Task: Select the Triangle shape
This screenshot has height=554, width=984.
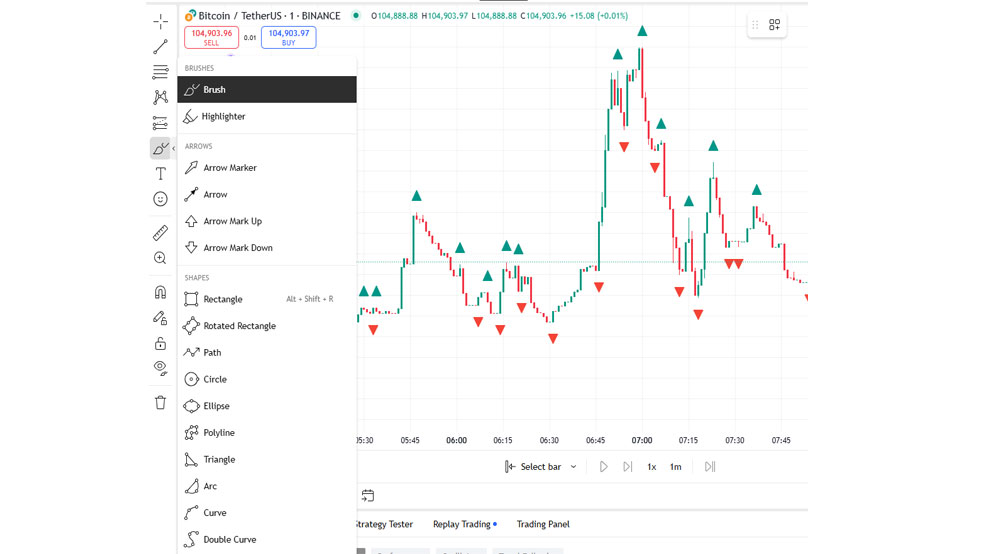Action: click(267, 459)
